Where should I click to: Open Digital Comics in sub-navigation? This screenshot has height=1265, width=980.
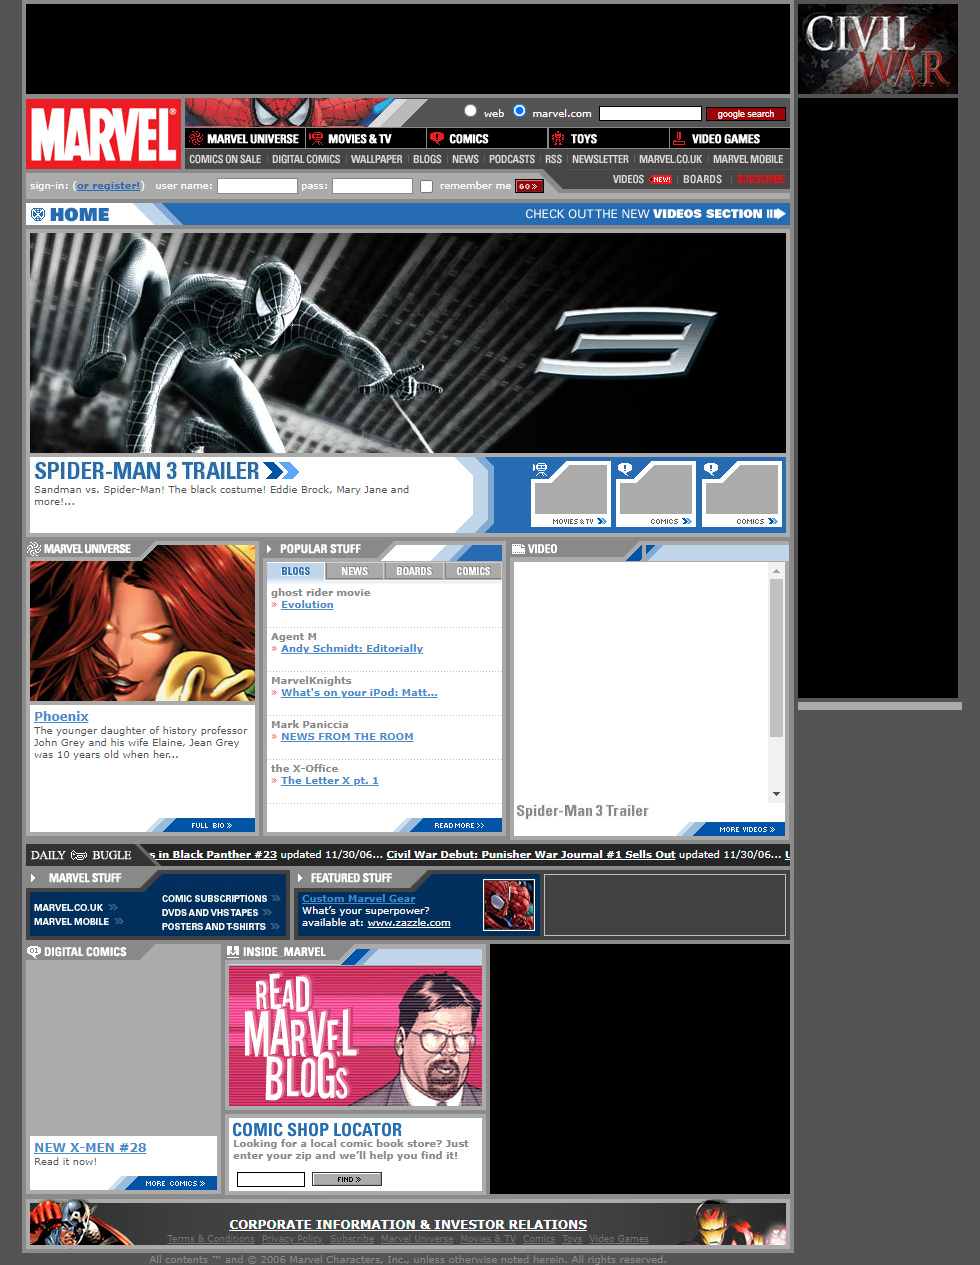tap(306, 159)
